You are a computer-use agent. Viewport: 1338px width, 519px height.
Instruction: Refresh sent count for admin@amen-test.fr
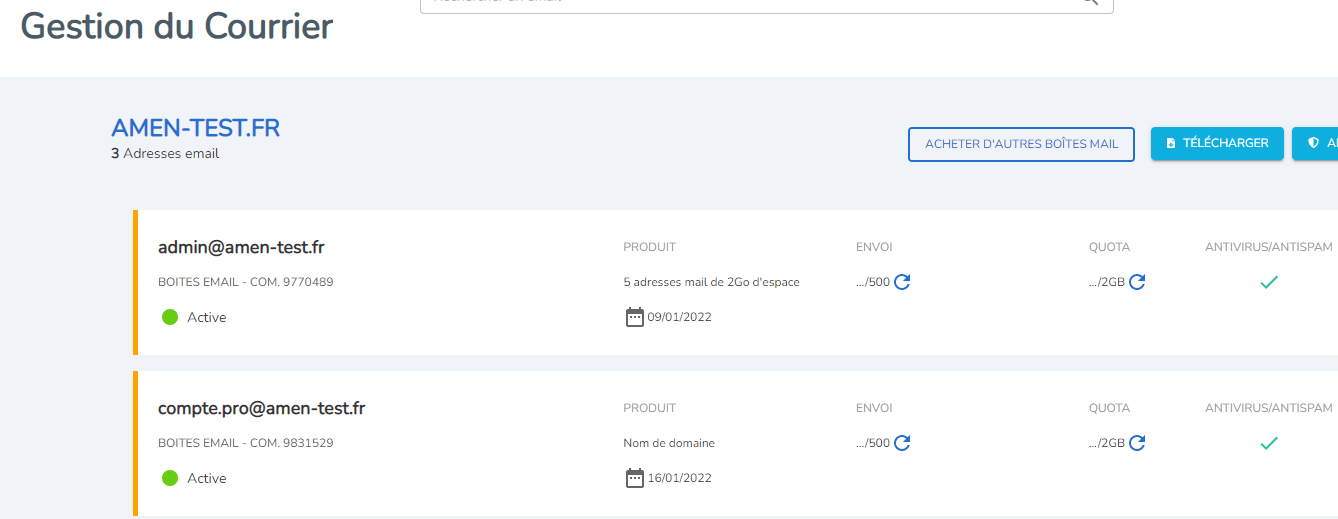point(902,282)
